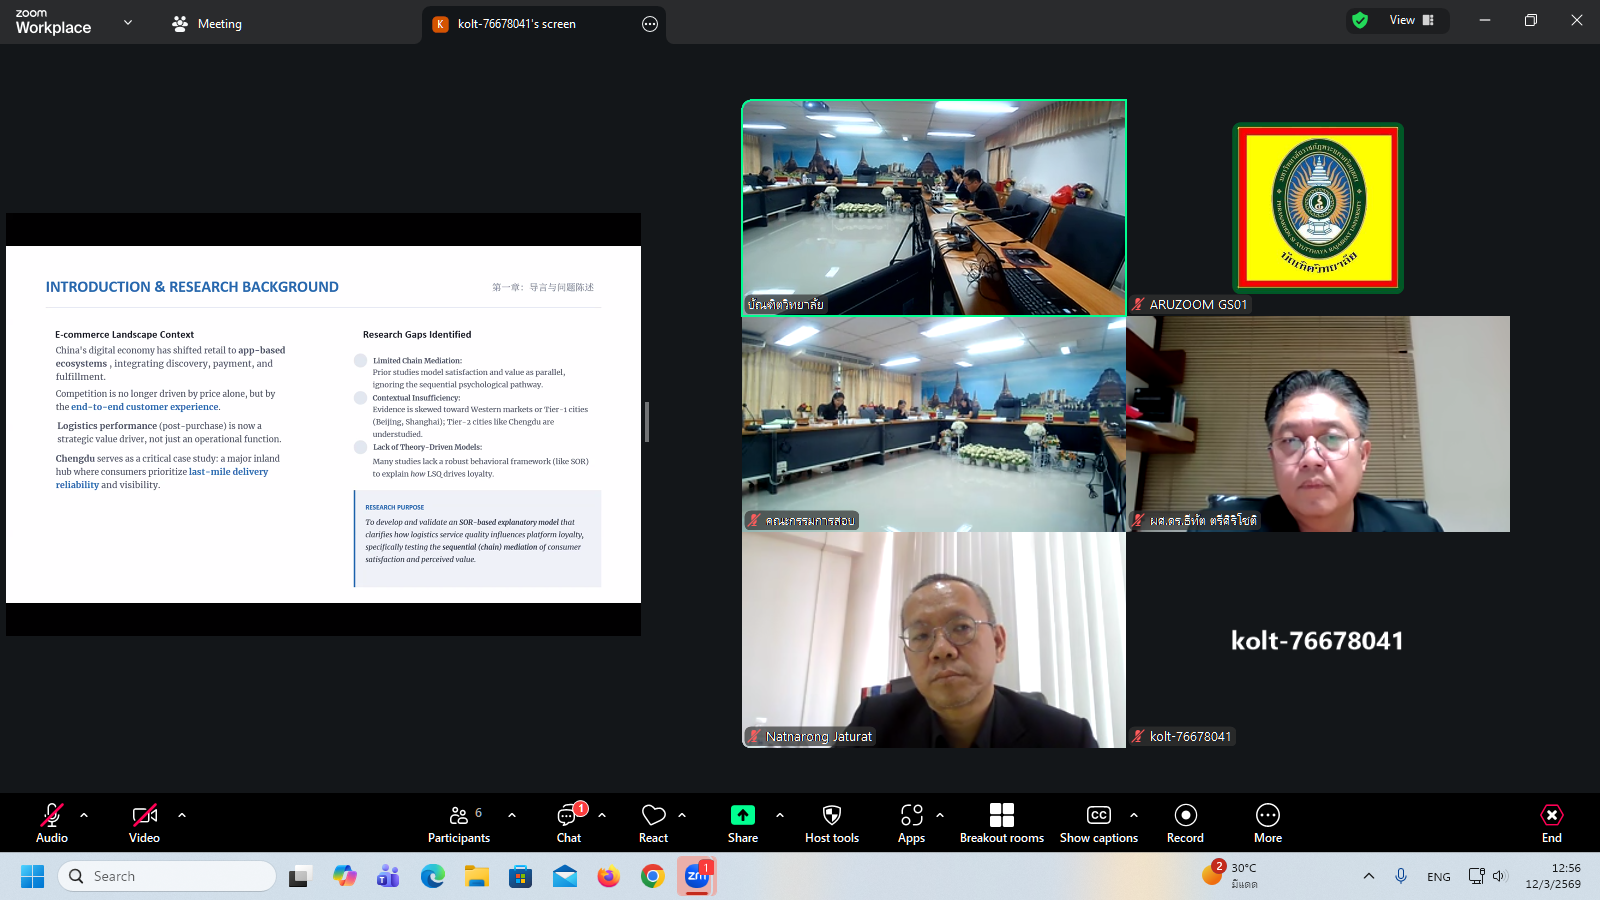Start recording with Record button
The image size is (1600, 900).
(1185, 823)
